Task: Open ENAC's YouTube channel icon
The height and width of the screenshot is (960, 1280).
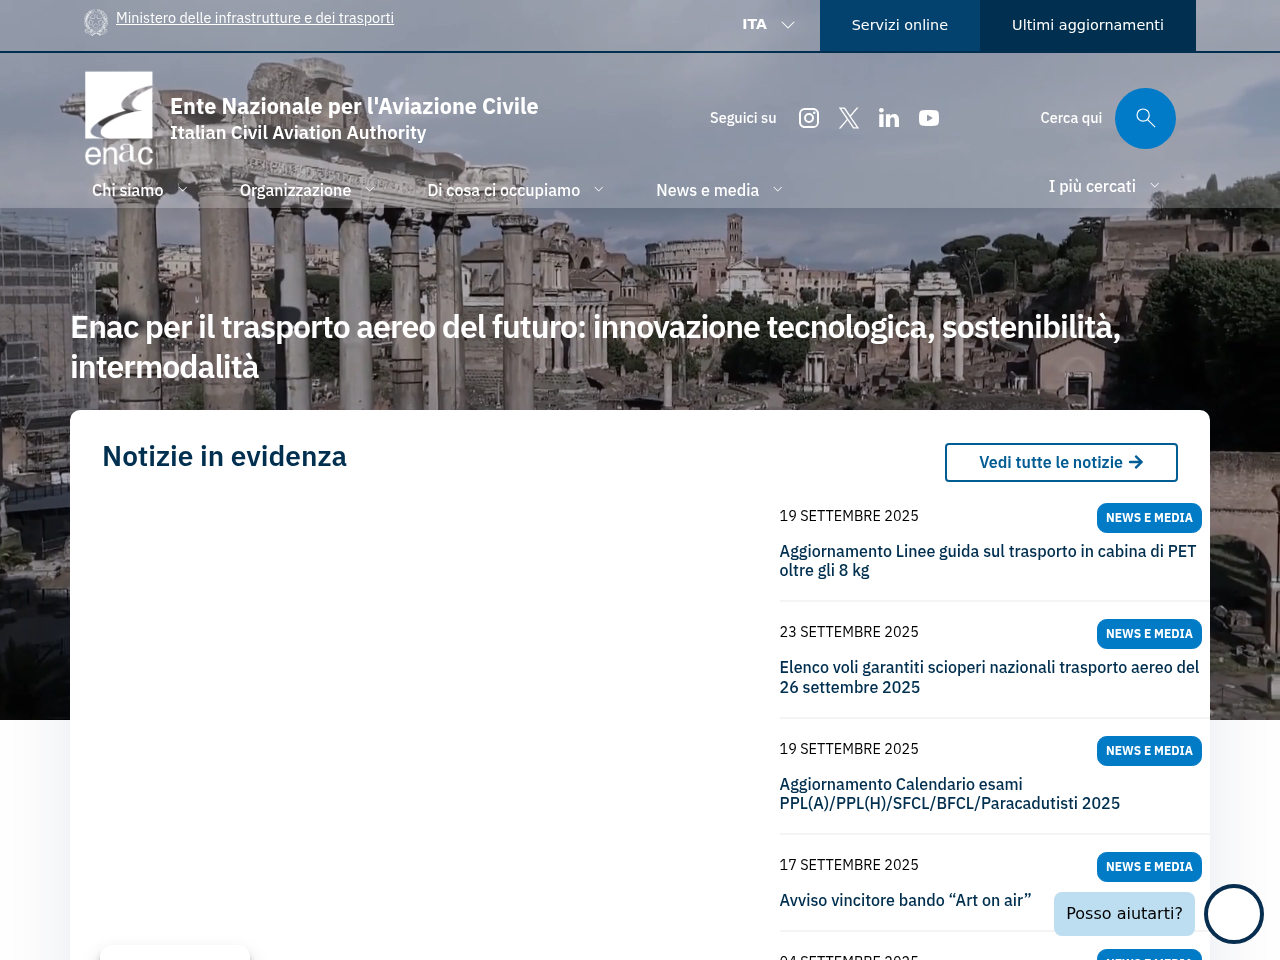Action: coord(927,116)
